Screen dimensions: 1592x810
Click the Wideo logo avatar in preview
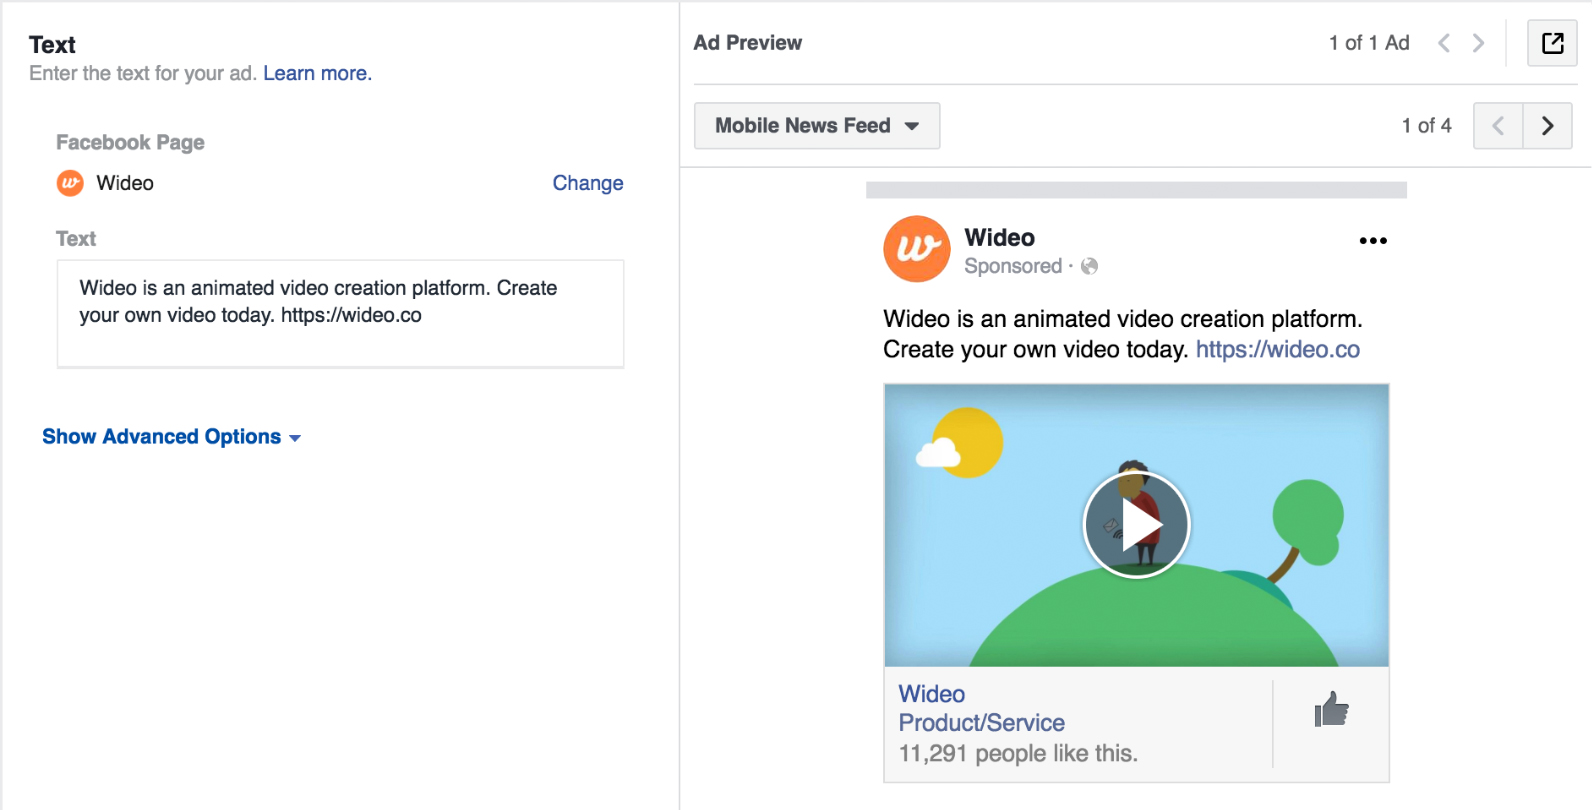pyautogui.click(x=917, y=249)
